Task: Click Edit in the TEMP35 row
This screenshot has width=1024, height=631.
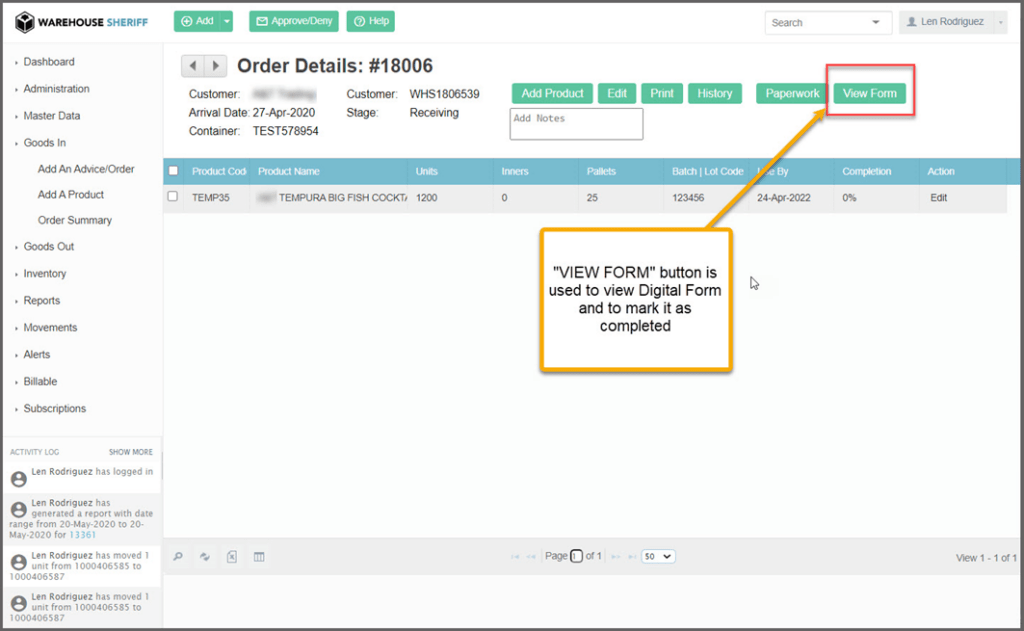Action: tap(938, 198)
